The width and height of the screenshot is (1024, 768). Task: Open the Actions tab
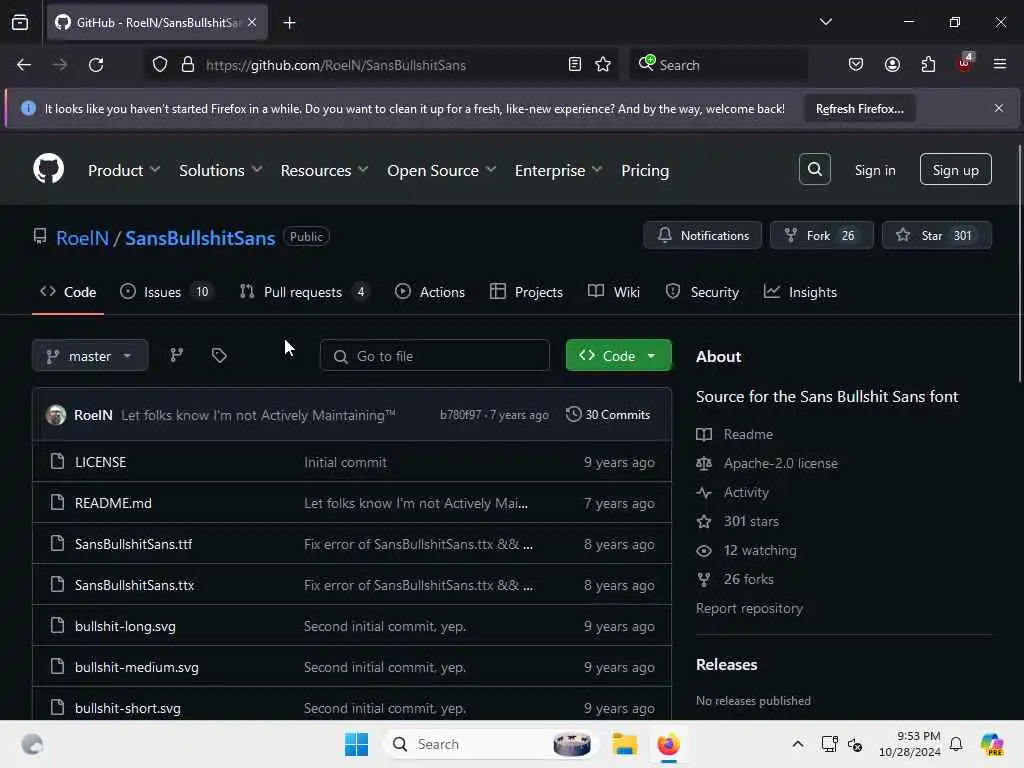point(430,292)
